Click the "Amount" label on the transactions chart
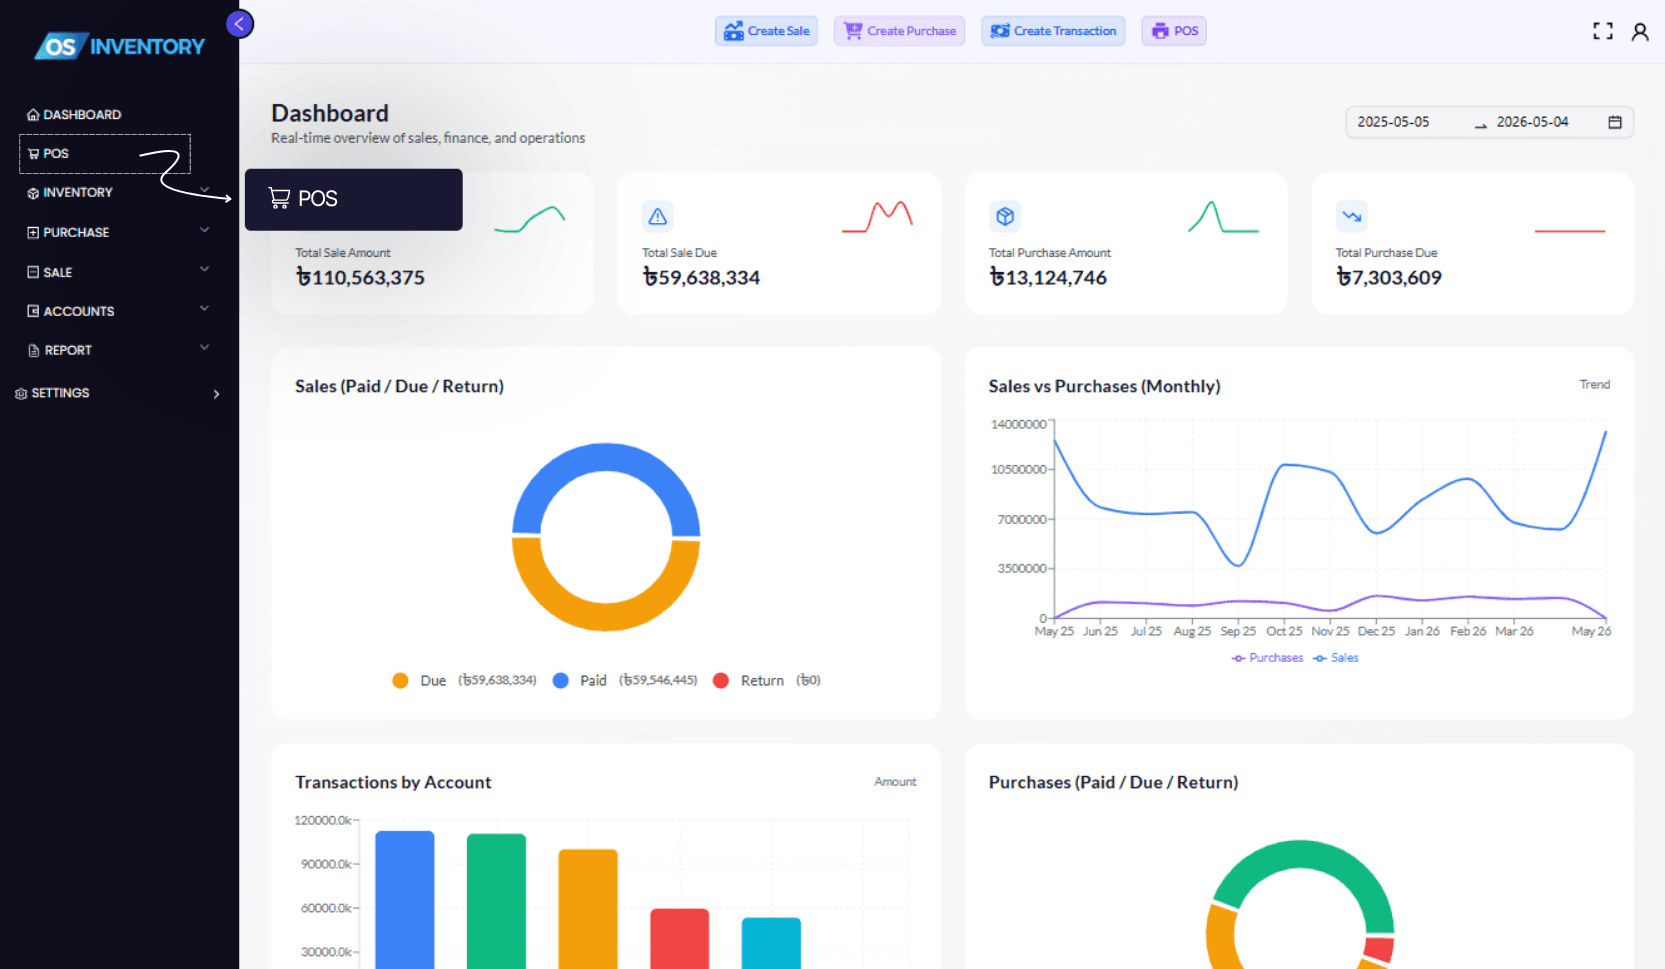Image resolution: width=1665 pixels, height=969 pixels. point(895,782)
